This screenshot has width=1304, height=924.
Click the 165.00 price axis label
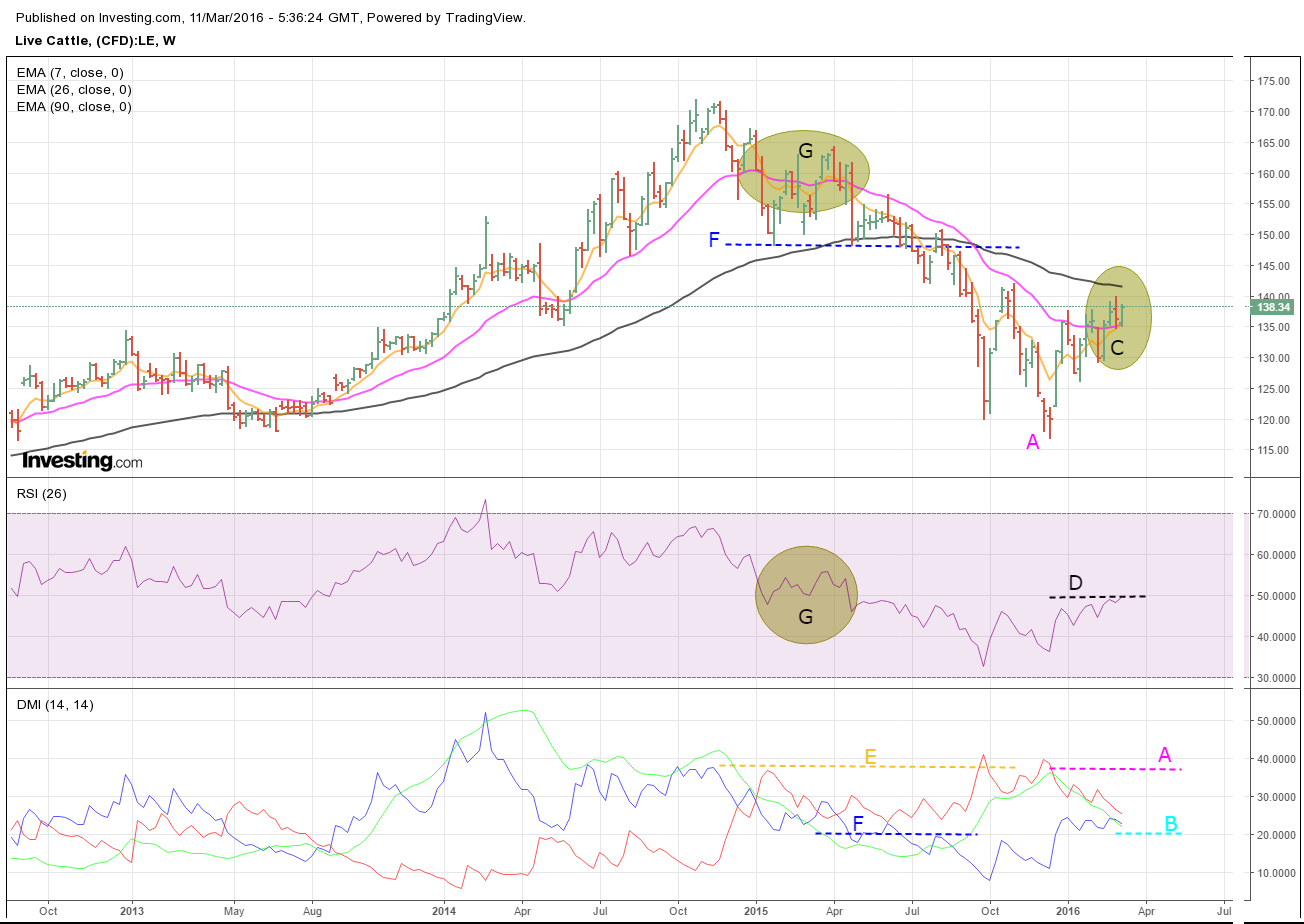1275,143
